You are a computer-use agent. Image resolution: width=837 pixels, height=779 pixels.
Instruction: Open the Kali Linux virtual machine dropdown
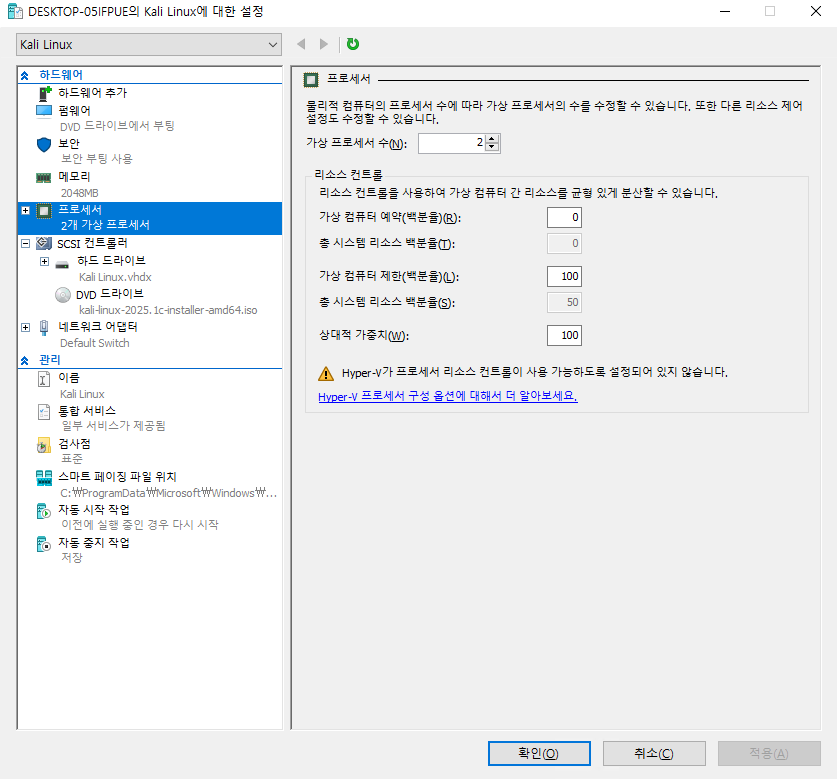pos(149,44)
